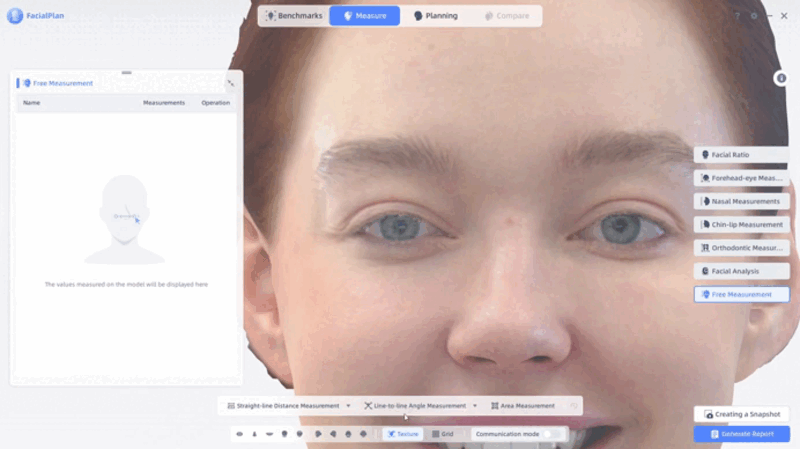
Task: Select the left-facing profile view icon
Action: (x=333, y=434)
